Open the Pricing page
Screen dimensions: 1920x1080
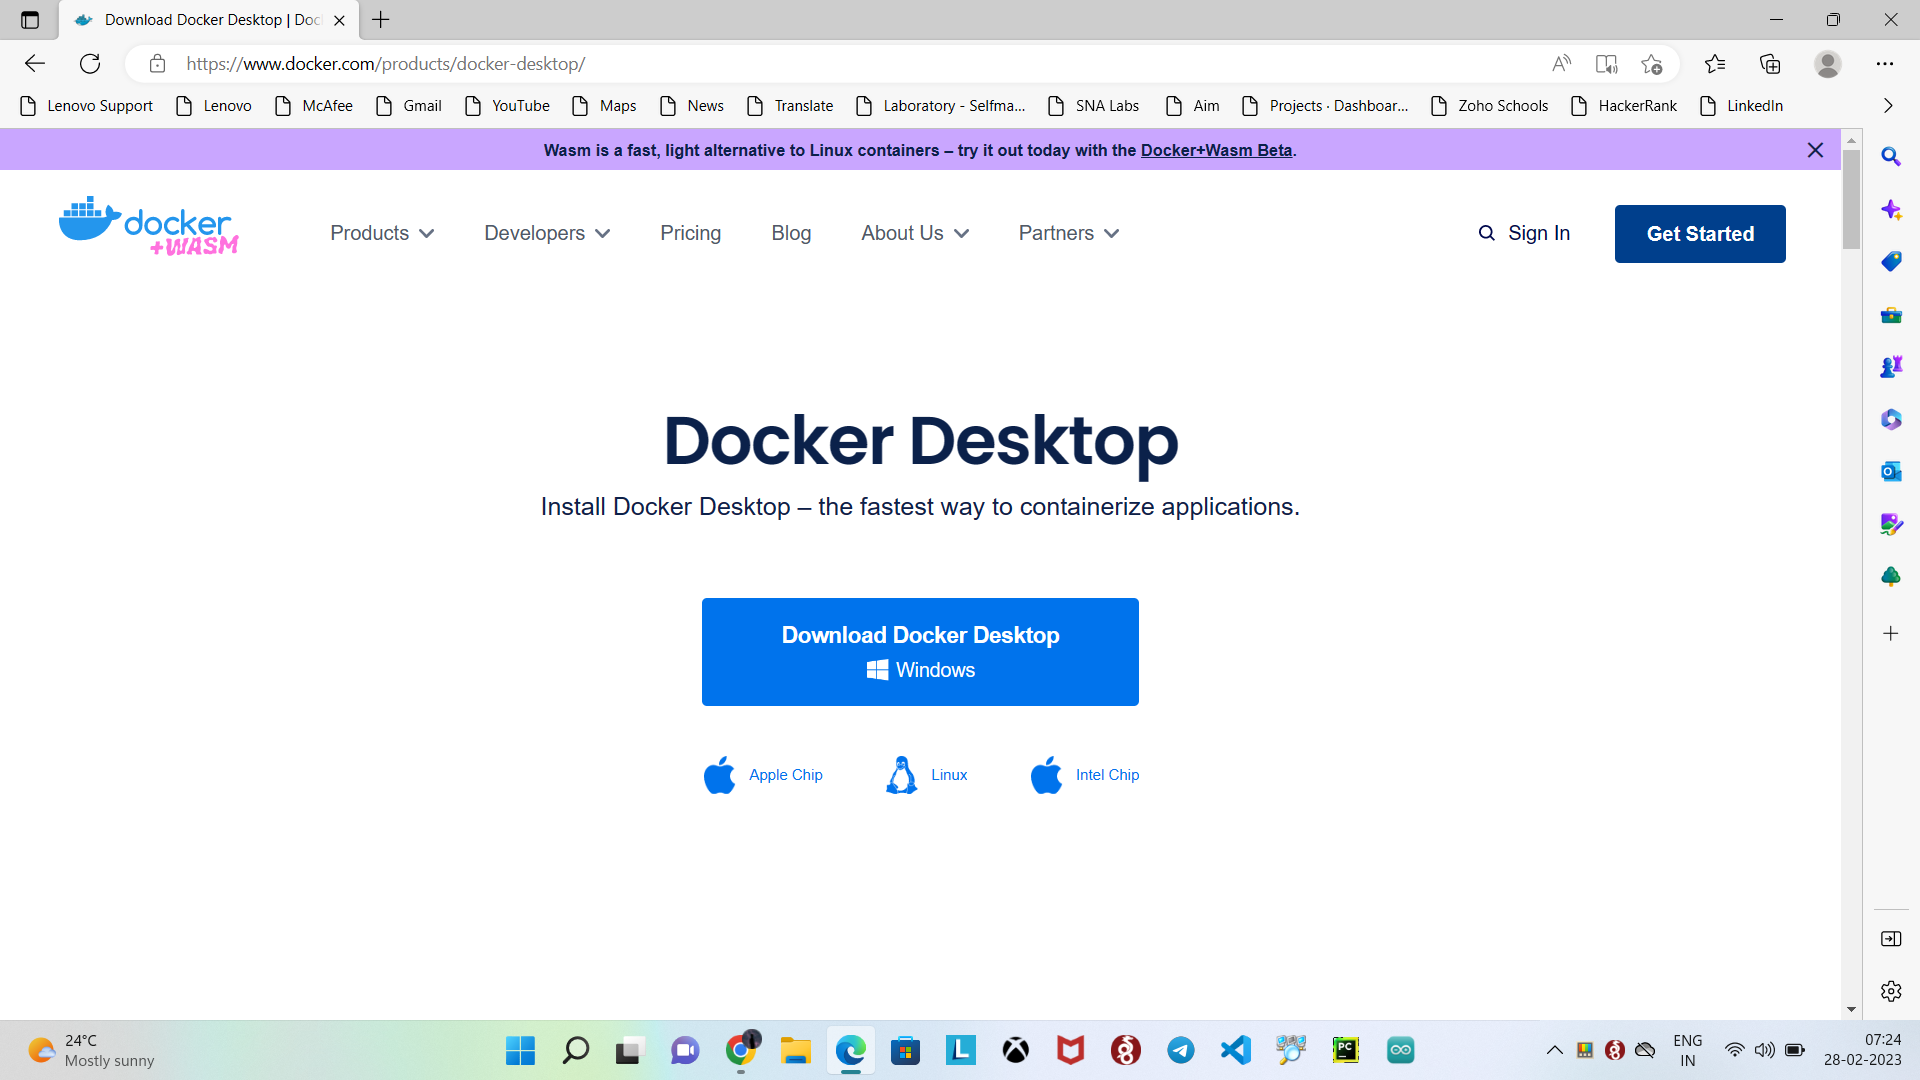[690, 233]
